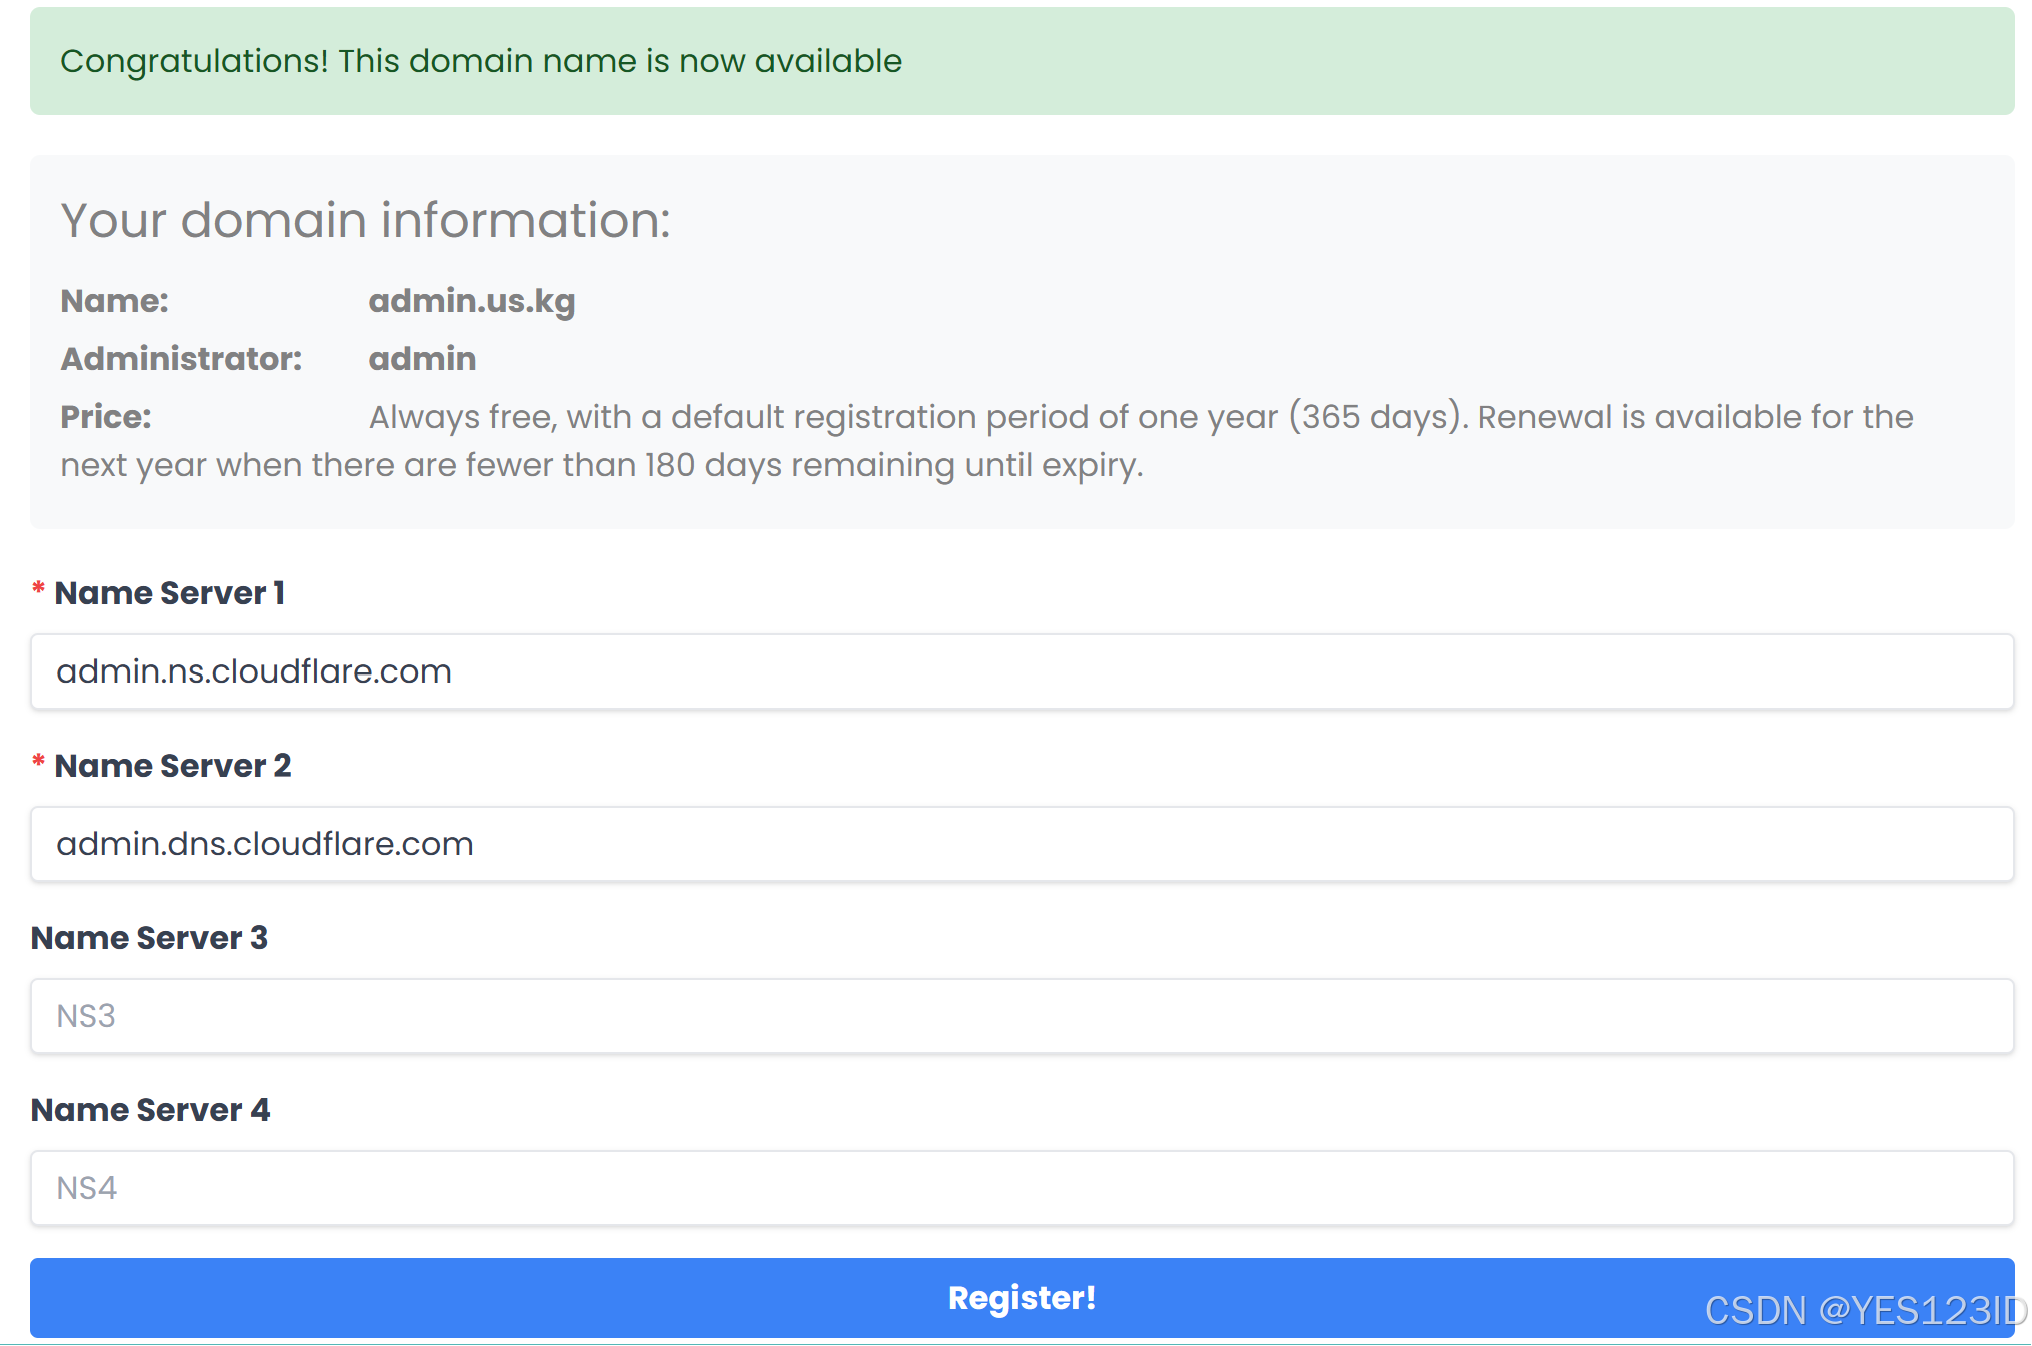
Task: Click the 'Name:' field label
Action: pyautogui.click(x=114, y=301)
